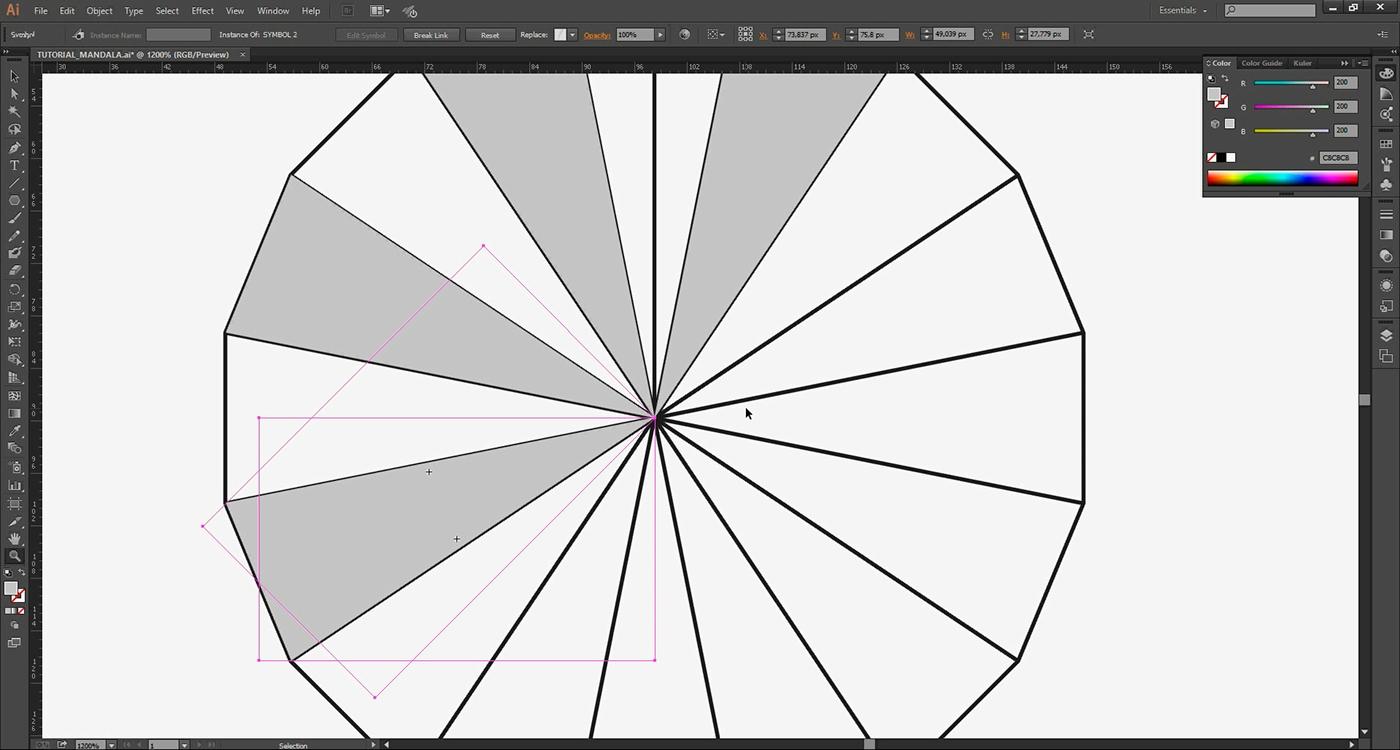Activate the fill box in Tools panel
Viewport: 1400px width, 750px height.
click(11, 589)
